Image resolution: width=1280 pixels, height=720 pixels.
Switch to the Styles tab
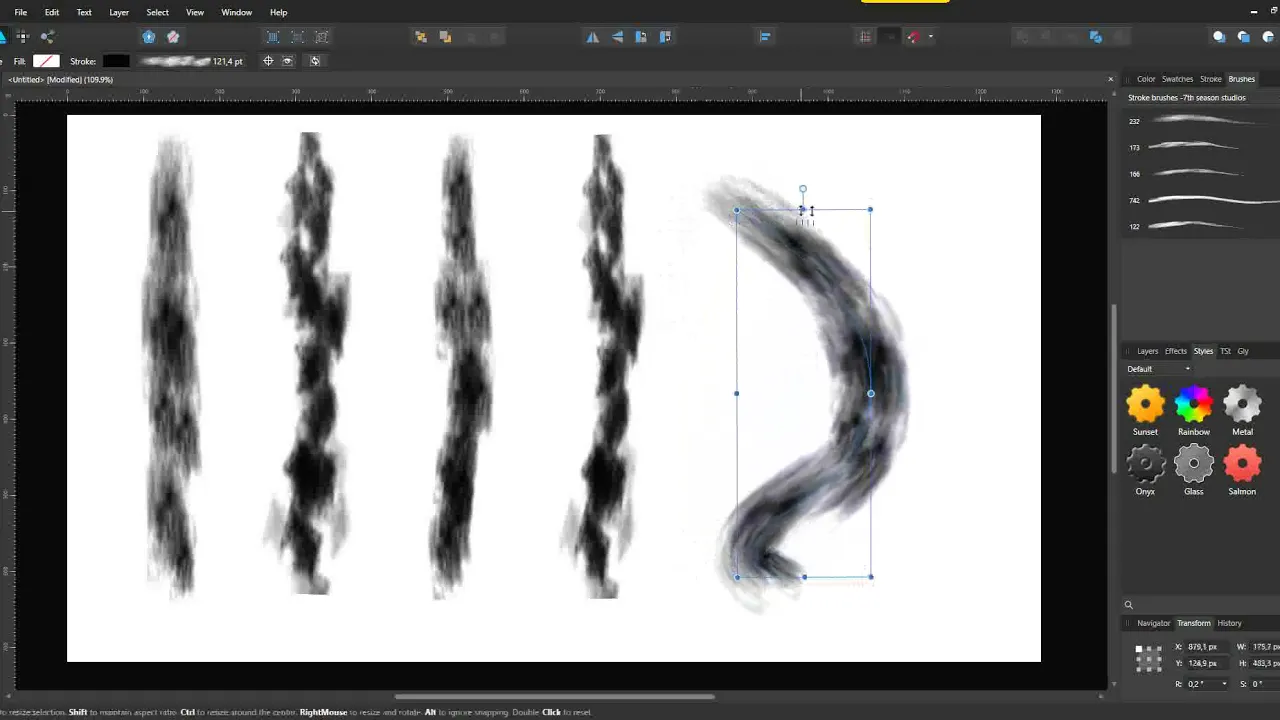point(1203,351)
